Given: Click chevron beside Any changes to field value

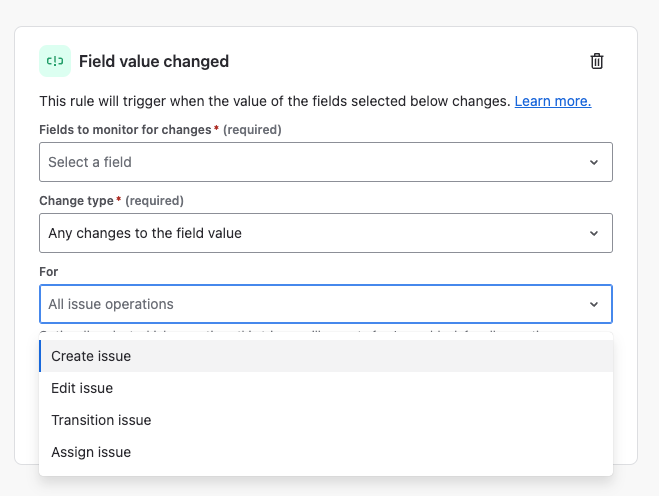Looking at the screenshot, I should coord(593,233).
